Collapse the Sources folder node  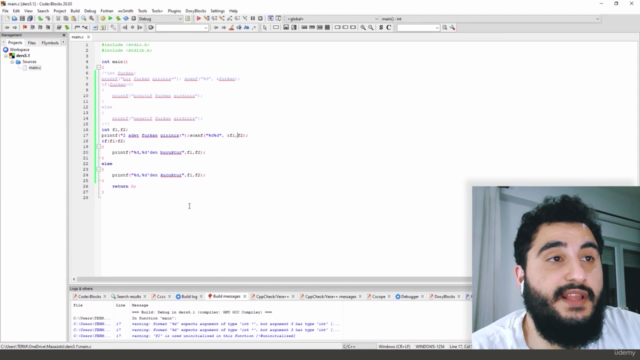12,62
